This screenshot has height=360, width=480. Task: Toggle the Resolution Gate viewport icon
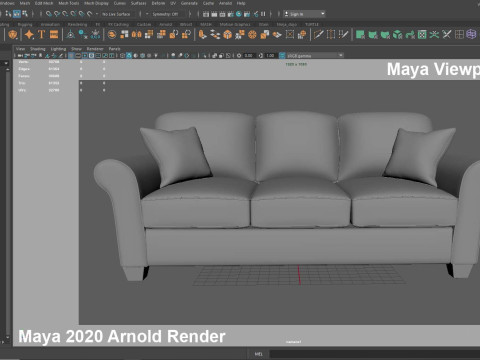point(85,55)
